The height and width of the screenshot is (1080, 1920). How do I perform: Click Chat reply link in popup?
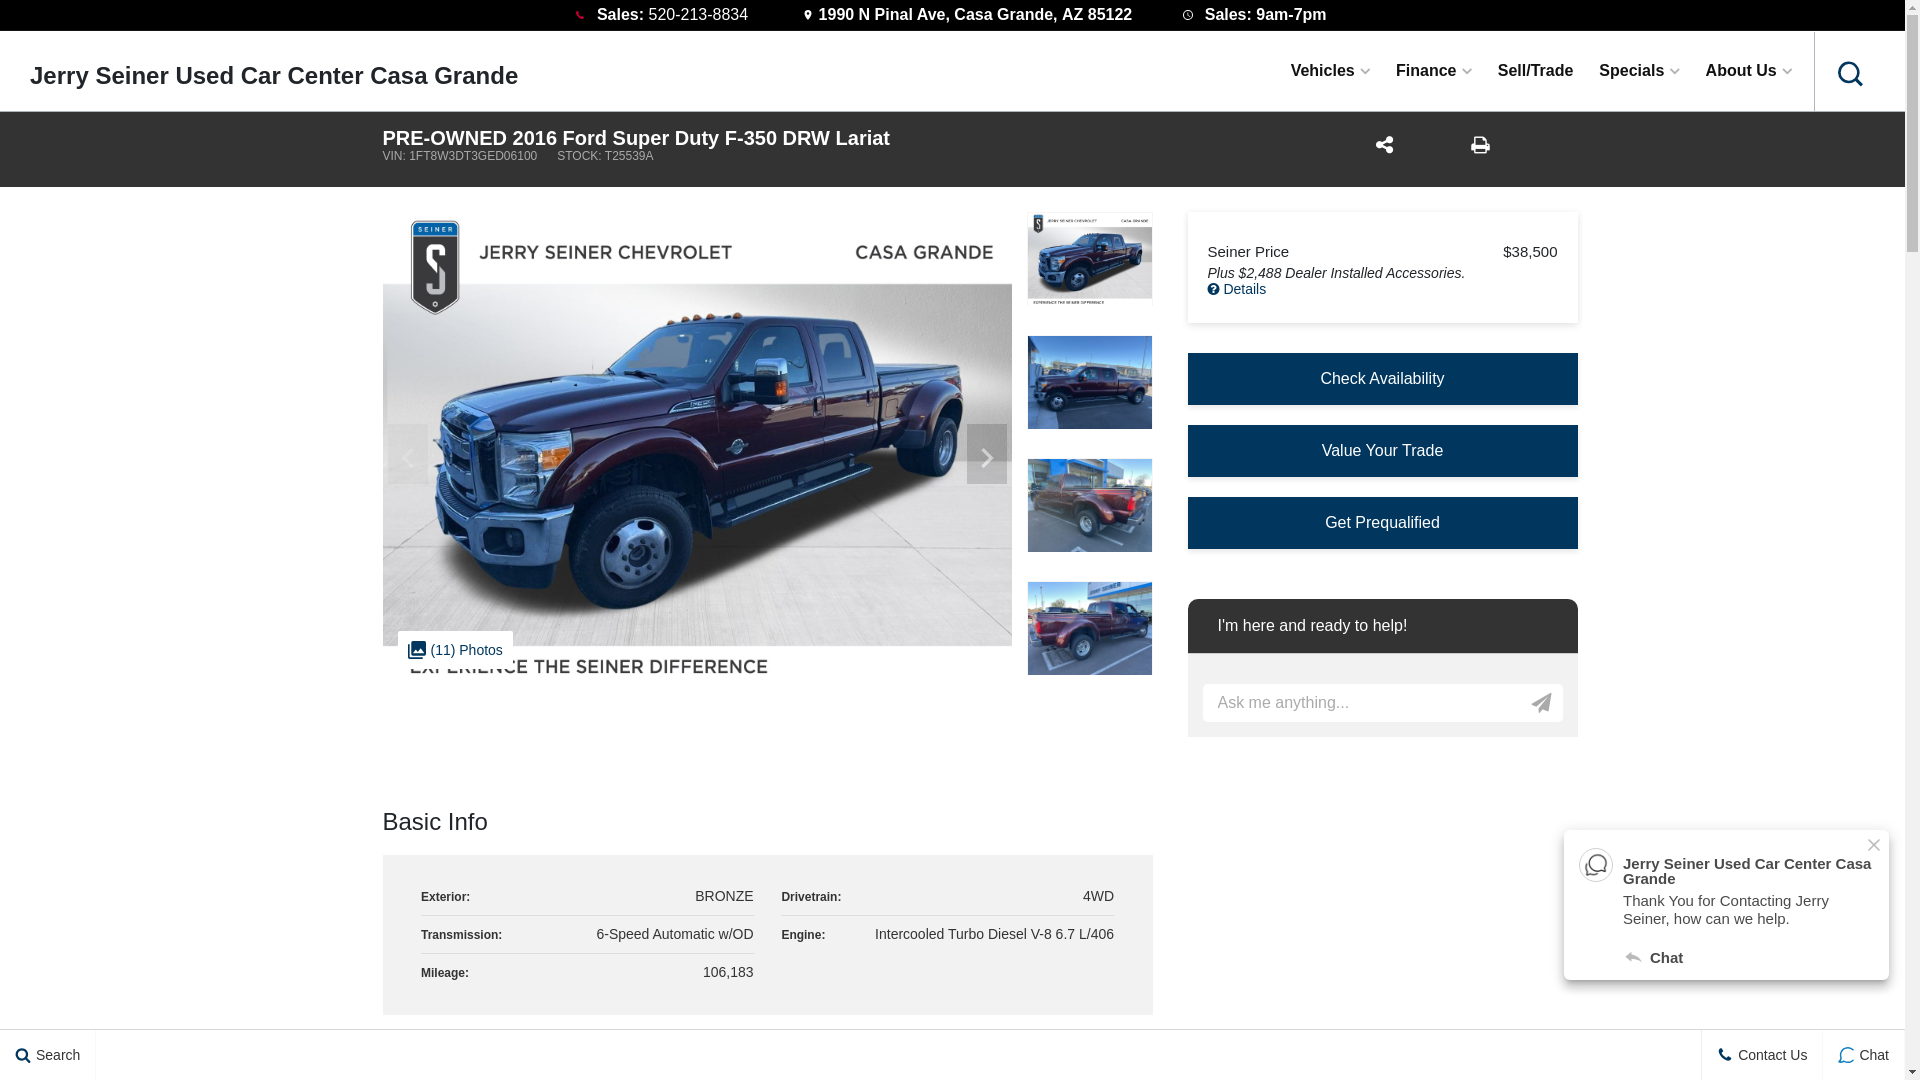1654,958
